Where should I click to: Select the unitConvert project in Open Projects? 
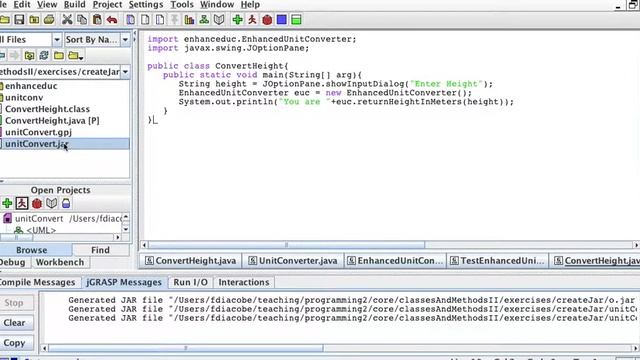(x=39, y=219)
